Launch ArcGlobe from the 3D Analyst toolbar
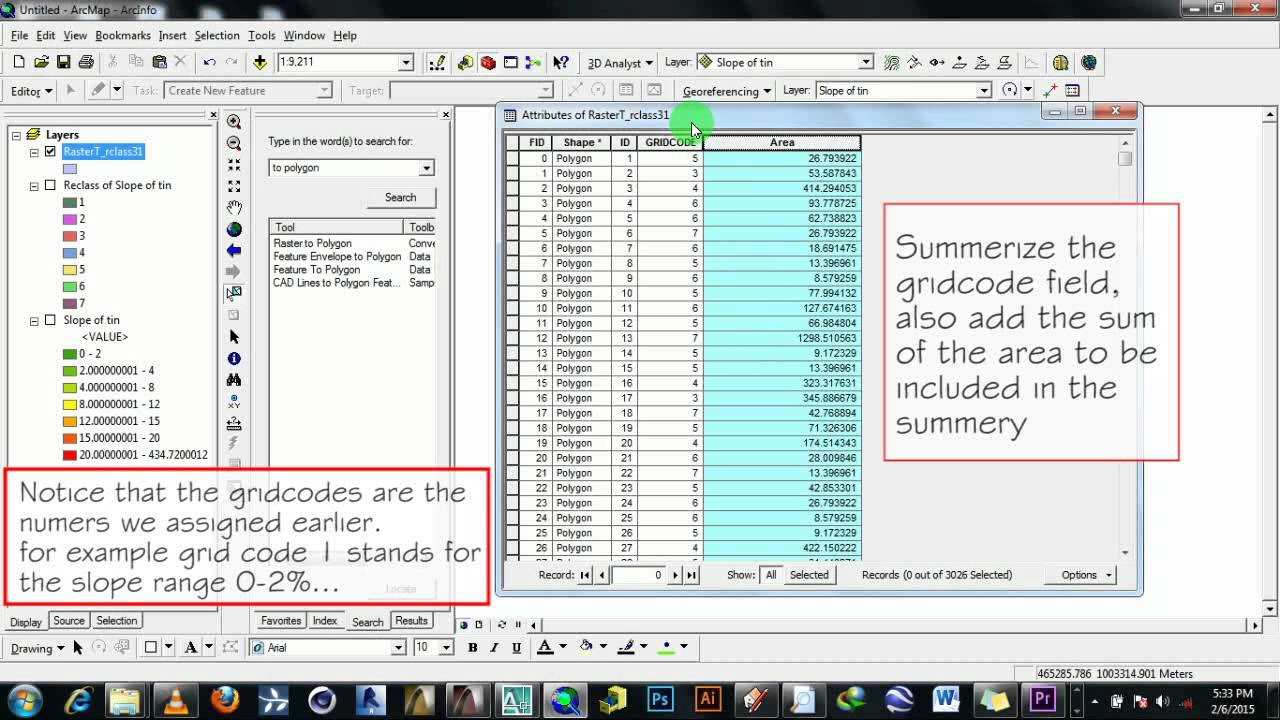1280x720 pixels. click(x=1089, y=62)
